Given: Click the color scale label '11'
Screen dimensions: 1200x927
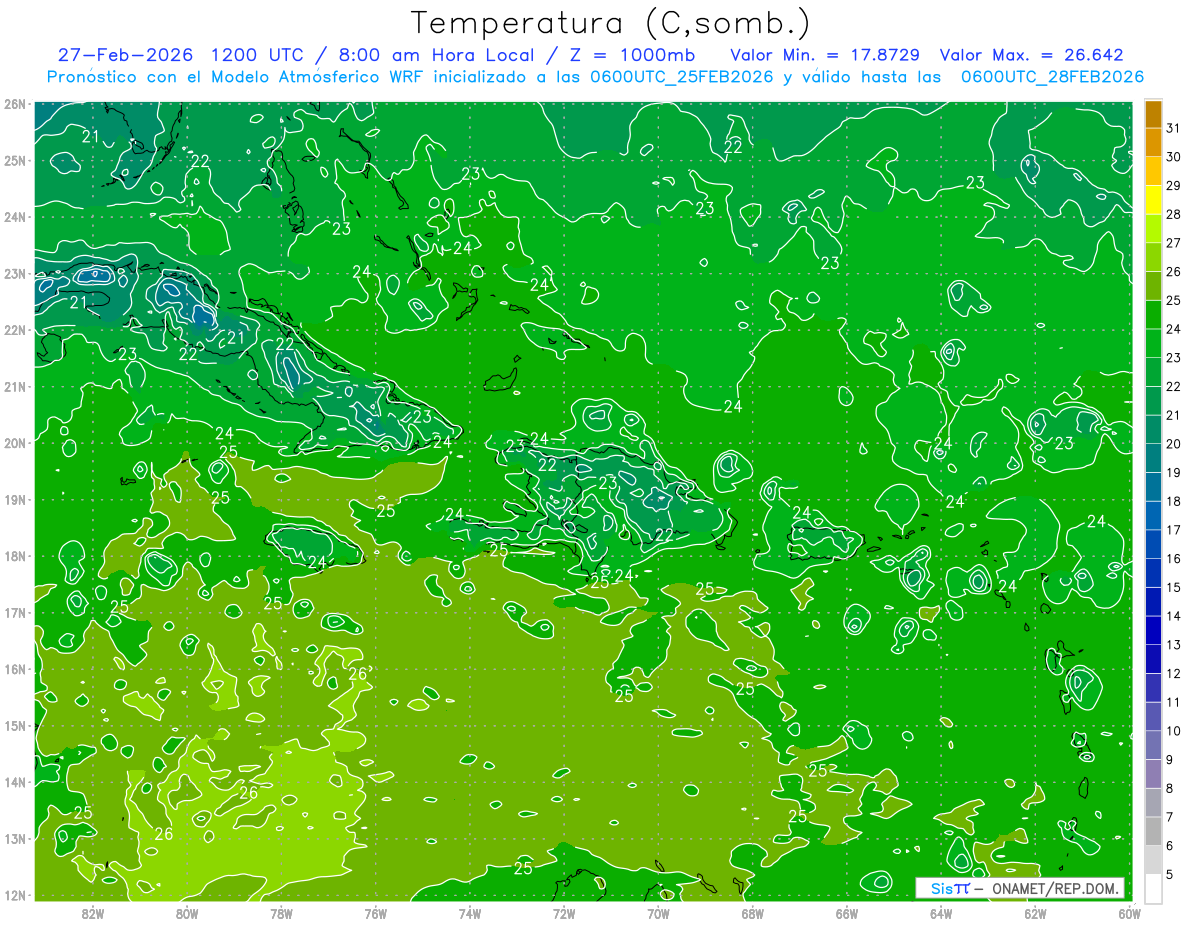Looking at the screenshot, I should pyautogui.click(x=1174, y=703).
